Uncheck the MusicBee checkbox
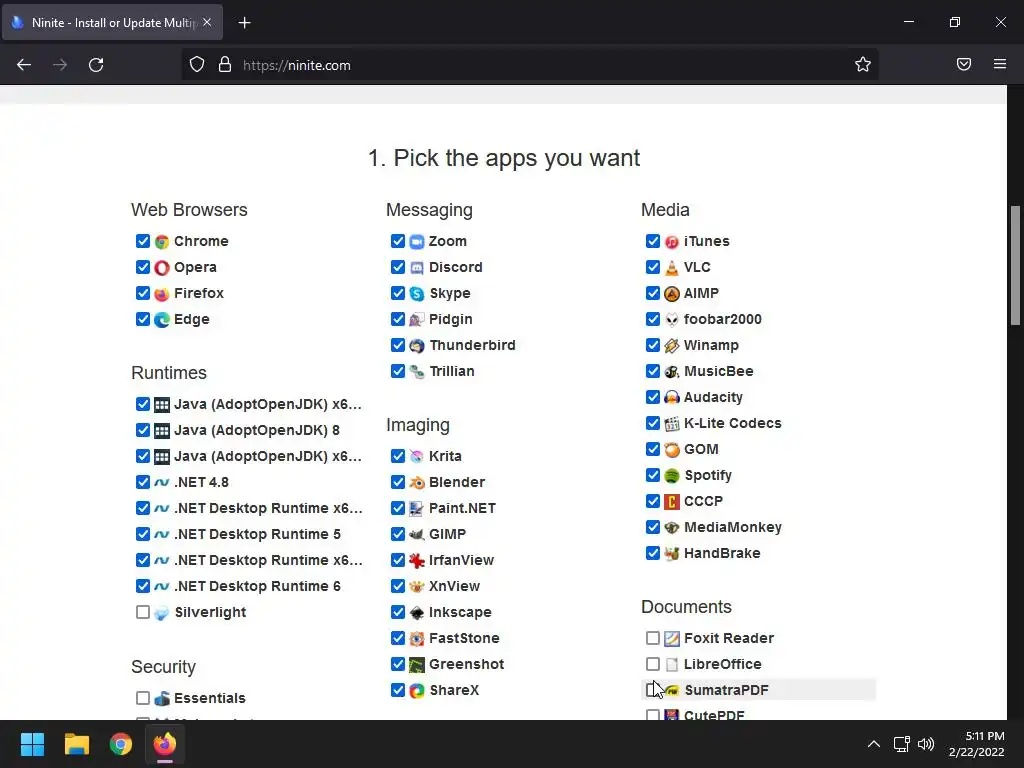The width and height of the screenshot is (1024, 768). point(652,371)
